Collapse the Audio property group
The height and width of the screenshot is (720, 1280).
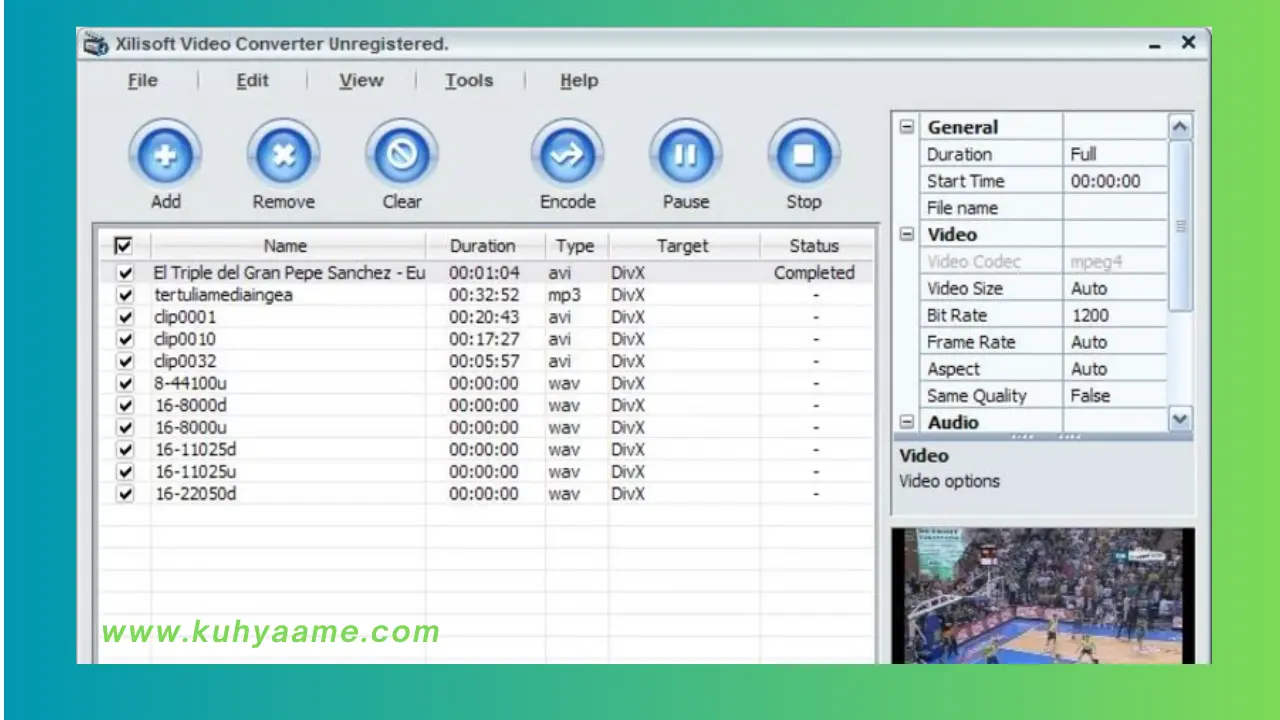point(907,422)
